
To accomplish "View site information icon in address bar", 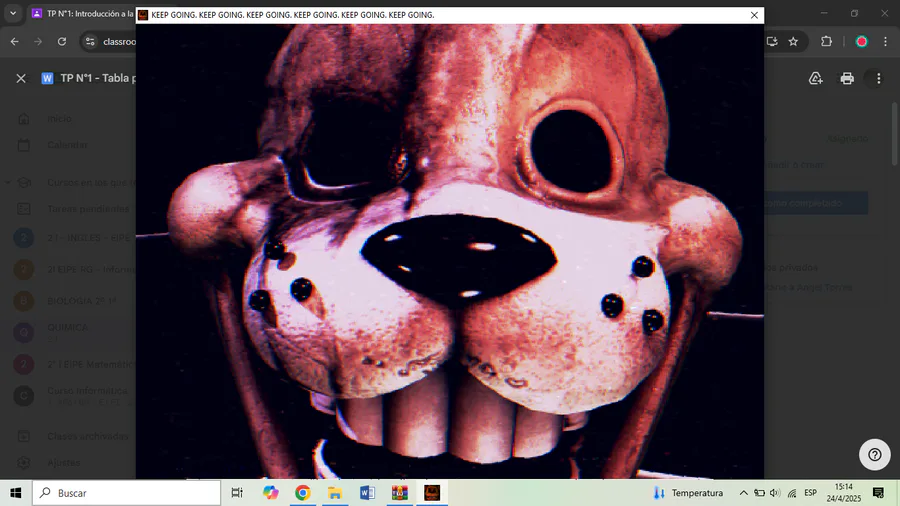I will click(90, 41).
